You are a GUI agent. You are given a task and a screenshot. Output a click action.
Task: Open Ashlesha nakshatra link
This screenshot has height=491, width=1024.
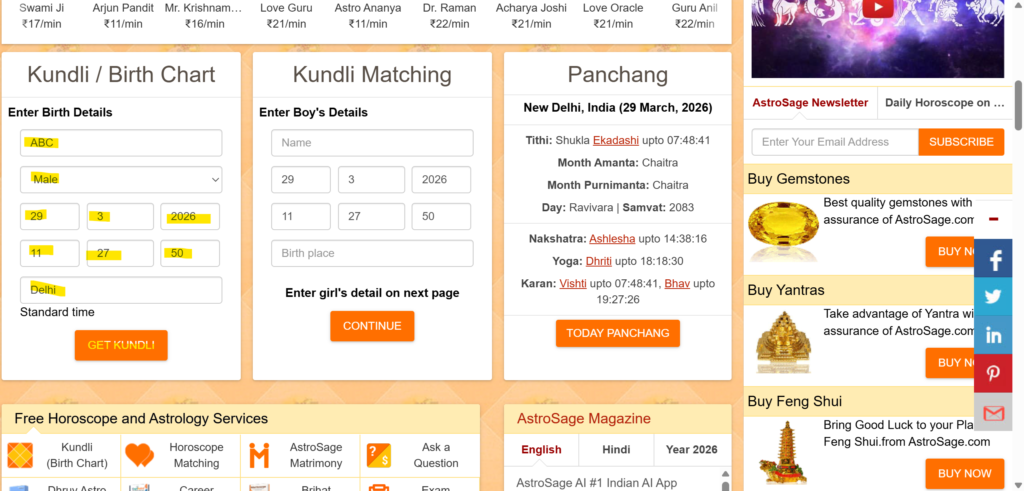pyautogui.click(x=612, y=239)
